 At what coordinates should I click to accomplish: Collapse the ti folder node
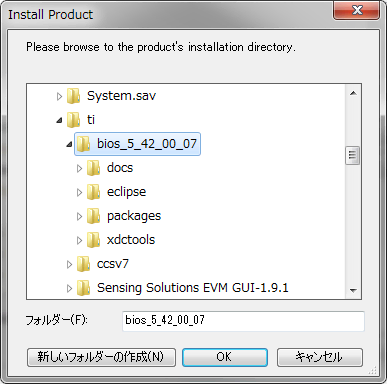pyautogui.click(x=59, y=120)
